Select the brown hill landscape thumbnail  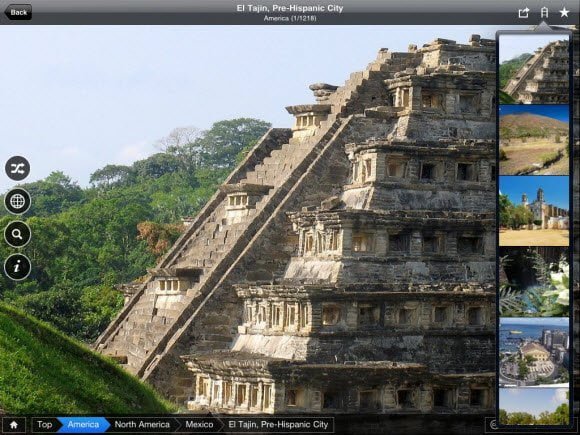[x=534, y=140]
